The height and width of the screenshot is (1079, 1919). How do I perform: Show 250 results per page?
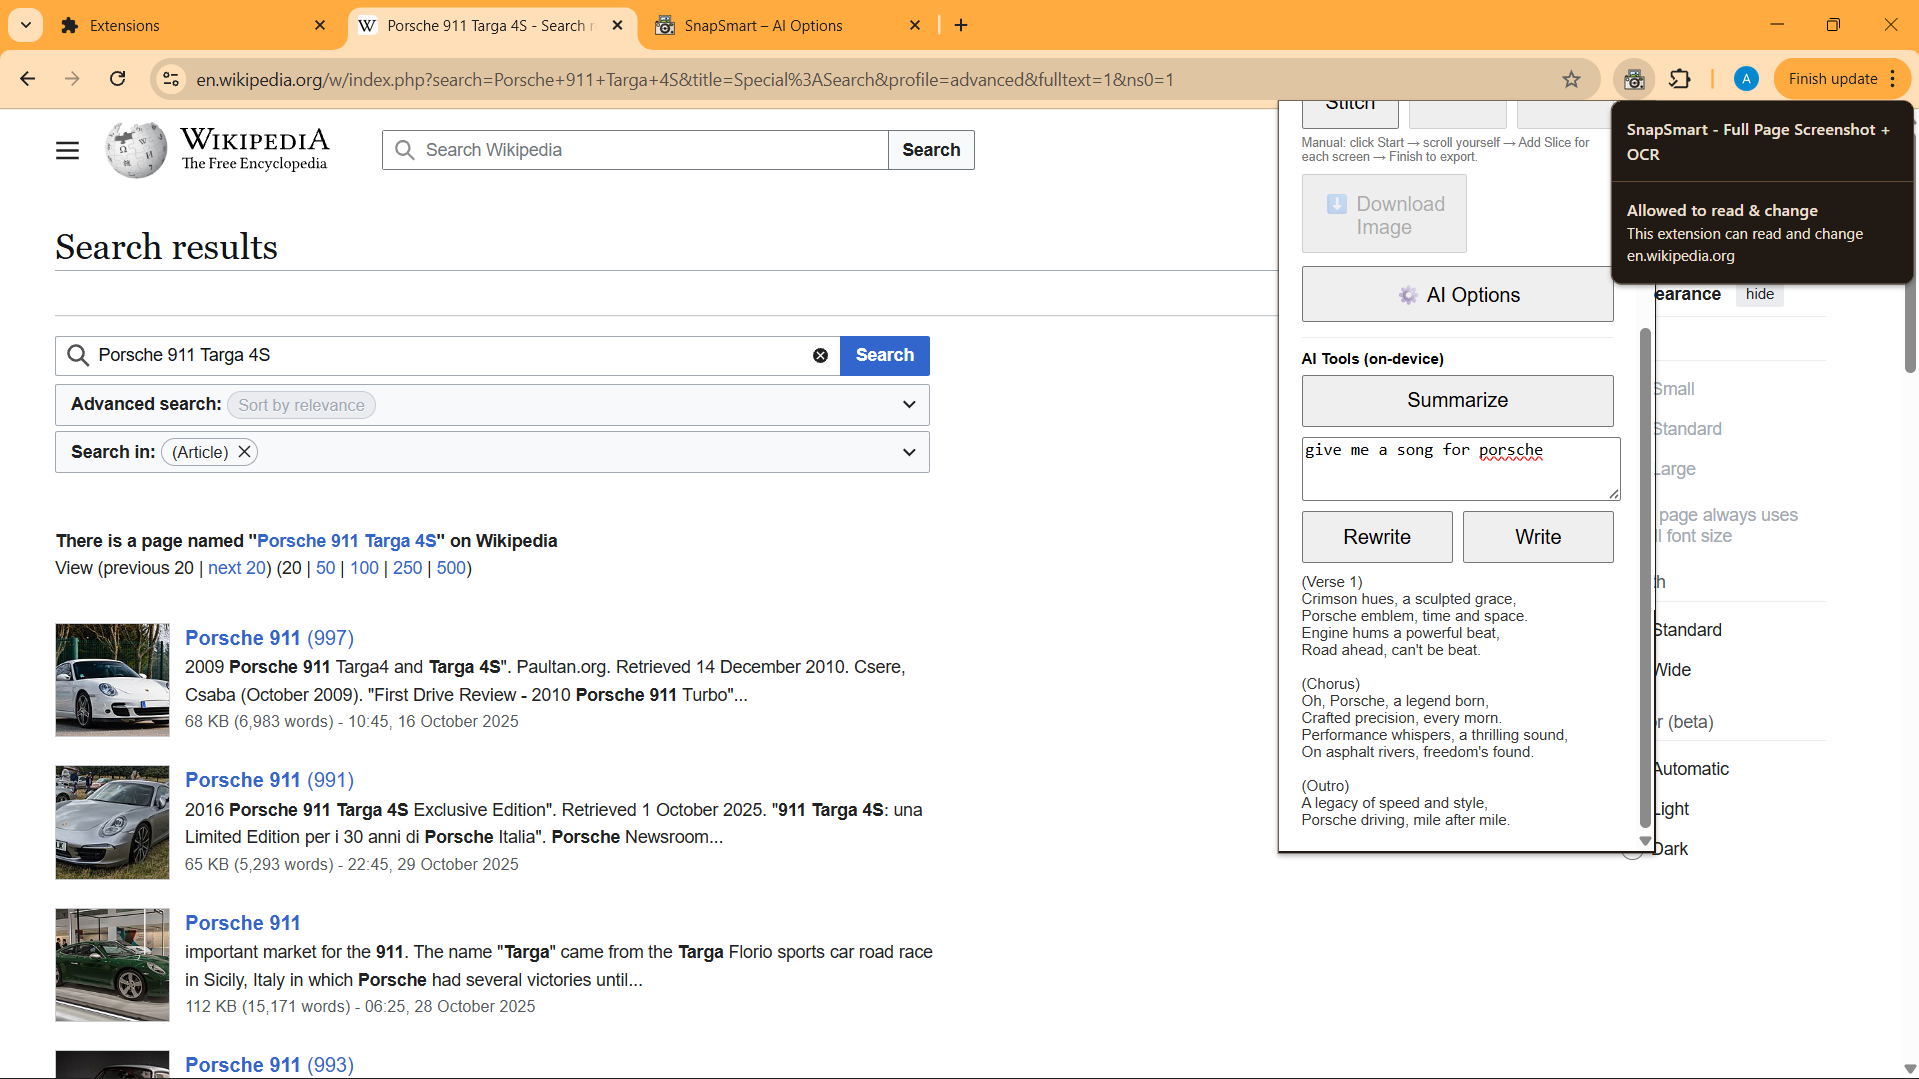[x=407, y=568]
